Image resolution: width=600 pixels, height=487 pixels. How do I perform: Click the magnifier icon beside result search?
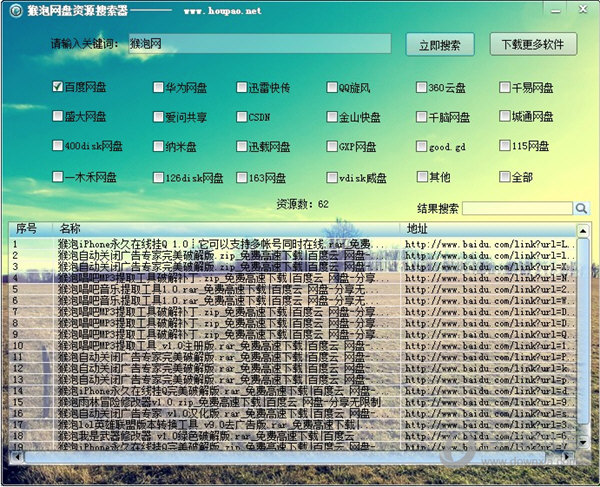[x=581, y=208]
